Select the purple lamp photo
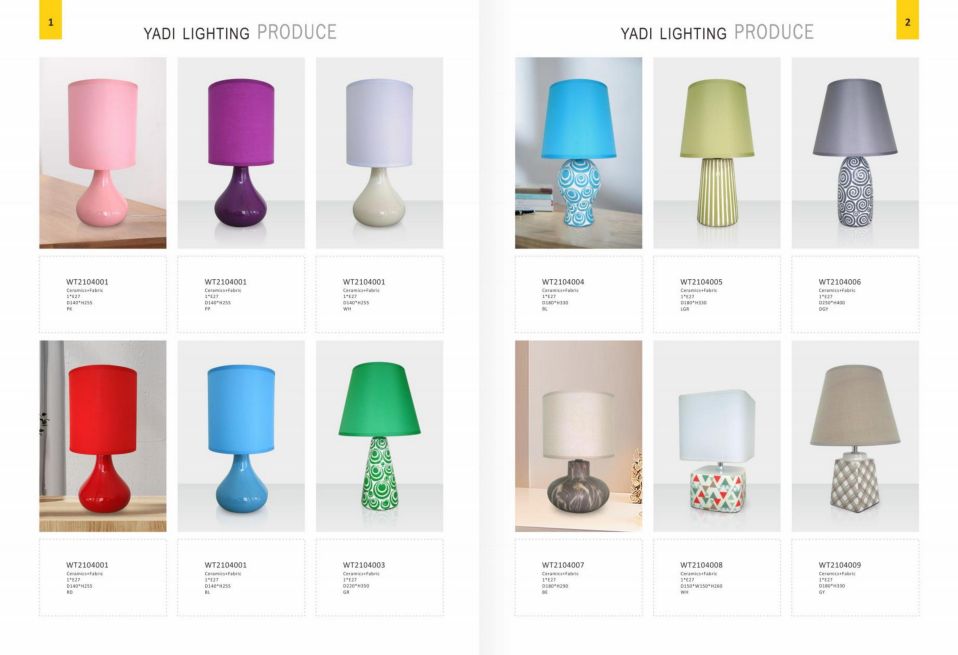 point(241,153)
